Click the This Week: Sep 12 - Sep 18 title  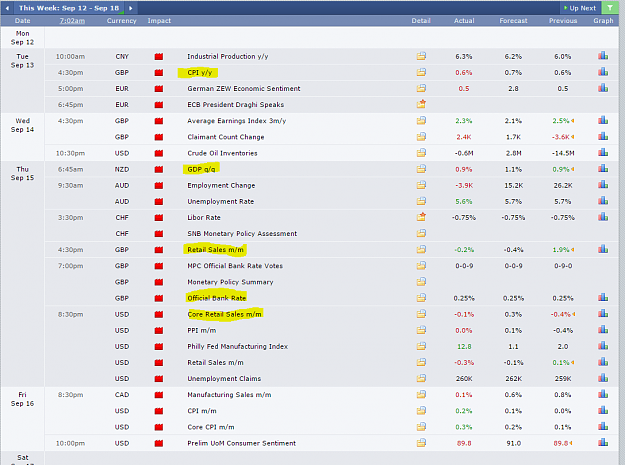point(69,8)
